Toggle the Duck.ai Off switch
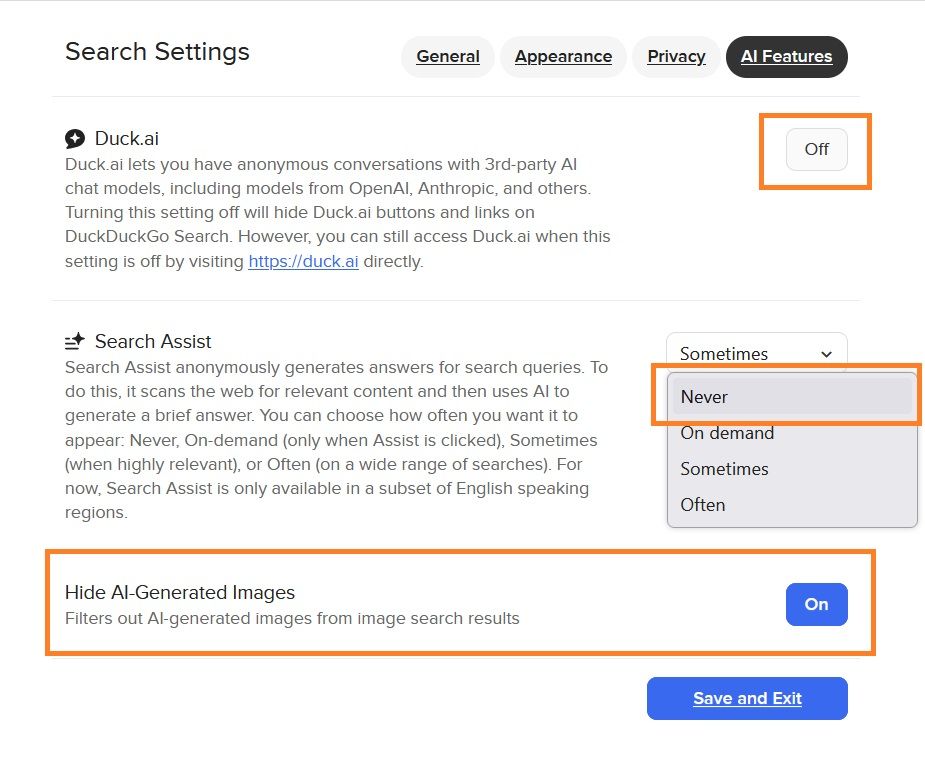925x761 pixels. point(816,149)
